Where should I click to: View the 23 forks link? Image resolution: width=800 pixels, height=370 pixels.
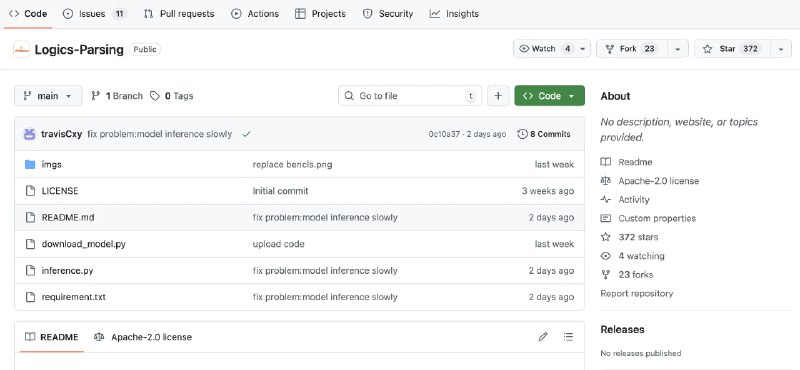627,275
